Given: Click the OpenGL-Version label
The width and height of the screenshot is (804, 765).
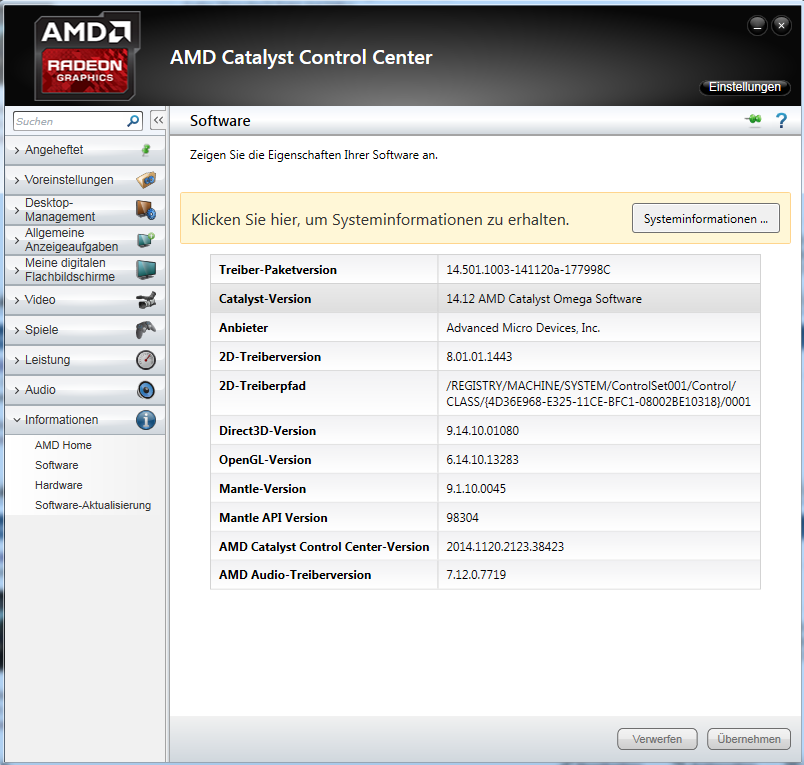Looking at the screenshot, I should click(265, 460).
